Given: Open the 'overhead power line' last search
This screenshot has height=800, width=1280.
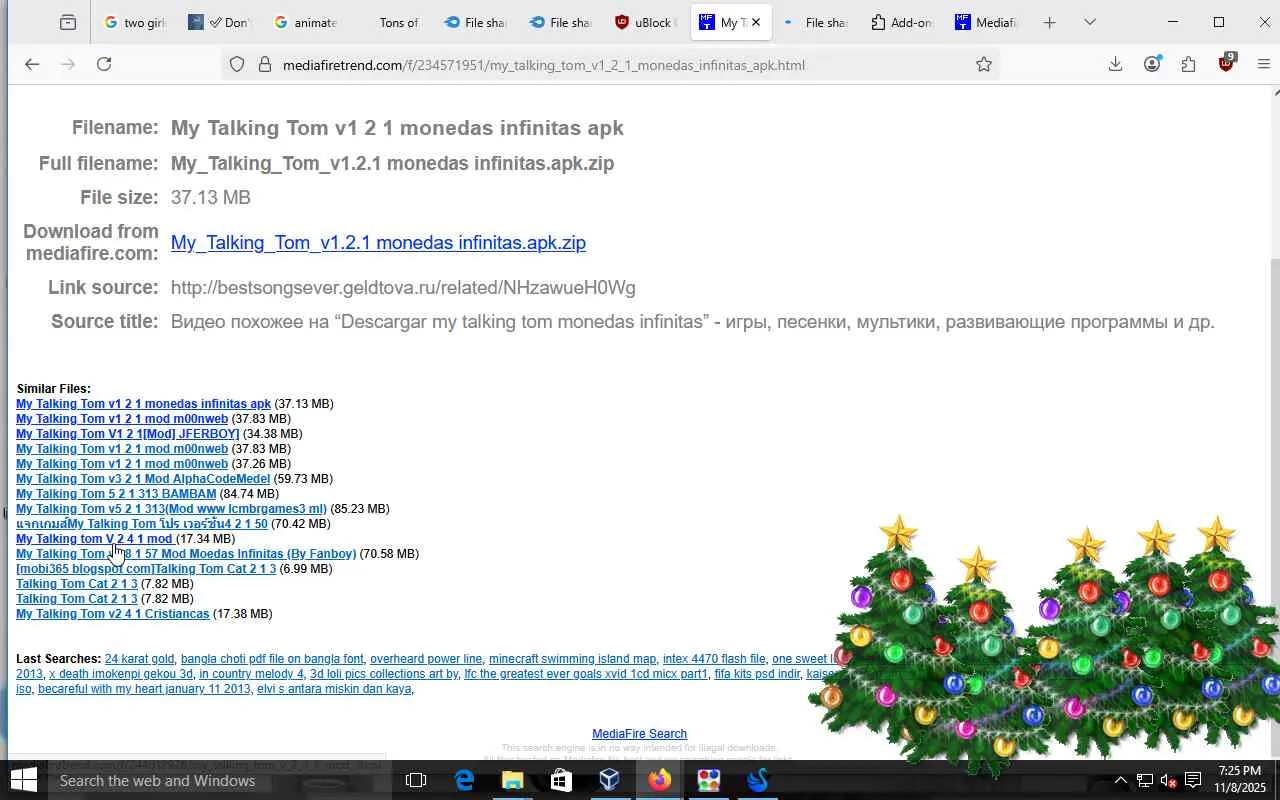Looking at the screenshot, I should coord(426,659).
